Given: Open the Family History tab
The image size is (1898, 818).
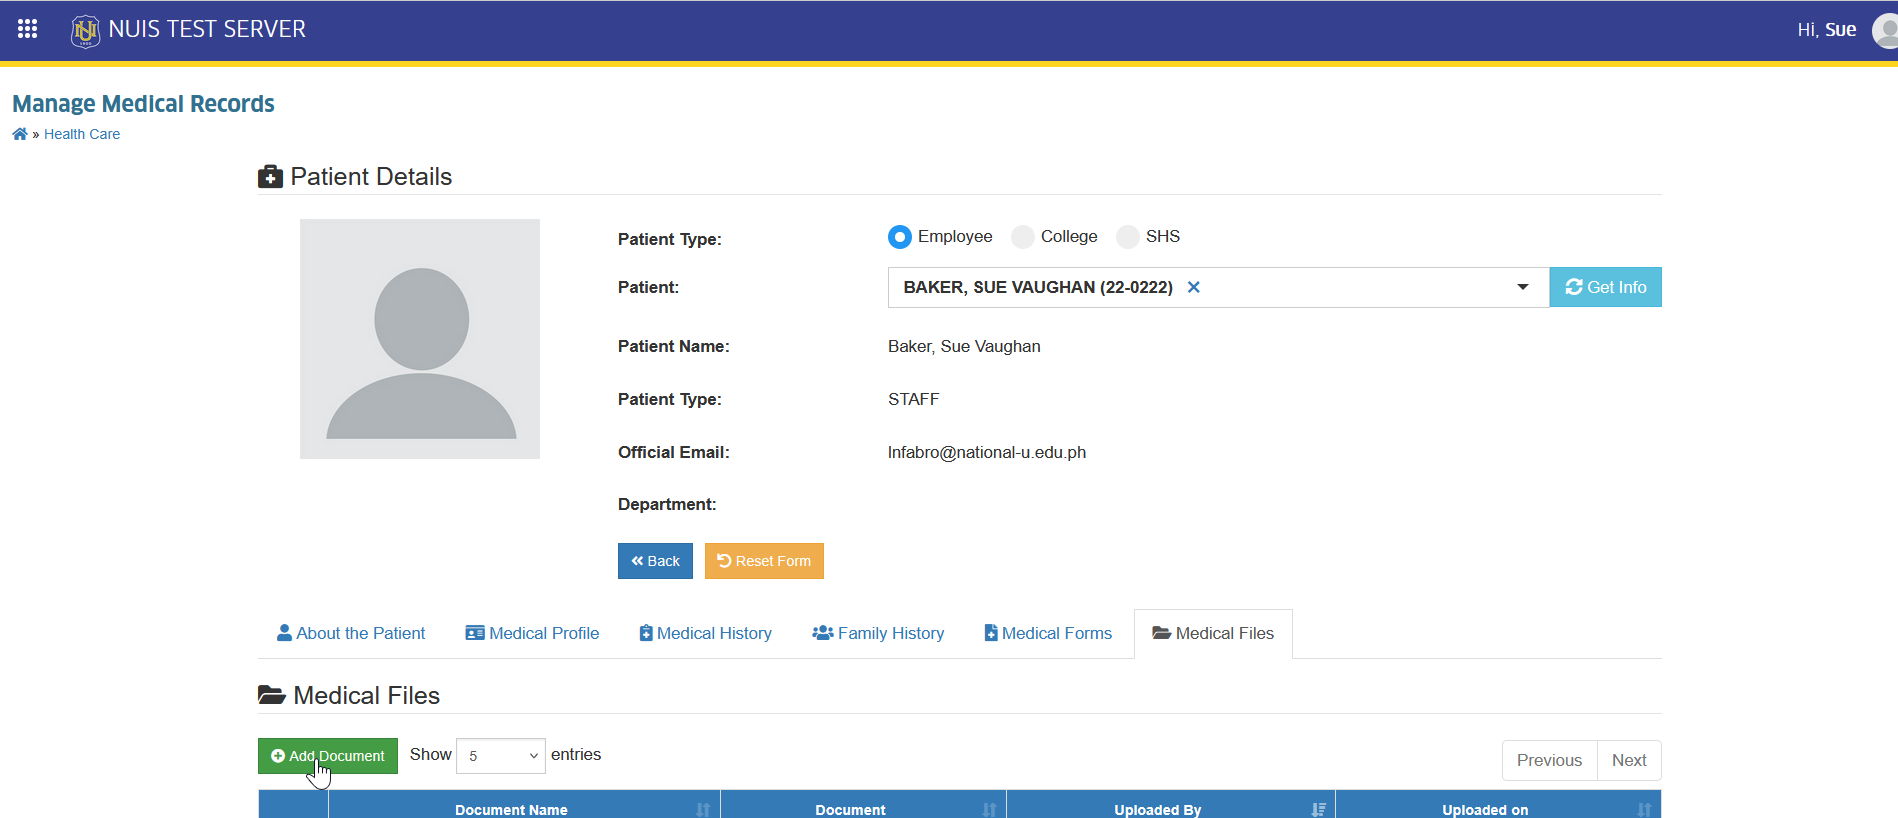Looking at the screenshot, I should pyautogui.click(x=878, y=633).
